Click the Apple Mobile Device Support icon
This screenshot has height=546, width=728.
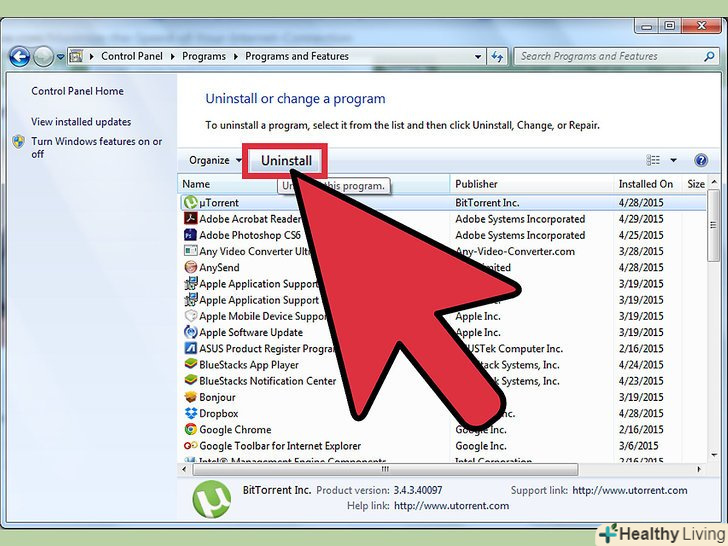191,316
